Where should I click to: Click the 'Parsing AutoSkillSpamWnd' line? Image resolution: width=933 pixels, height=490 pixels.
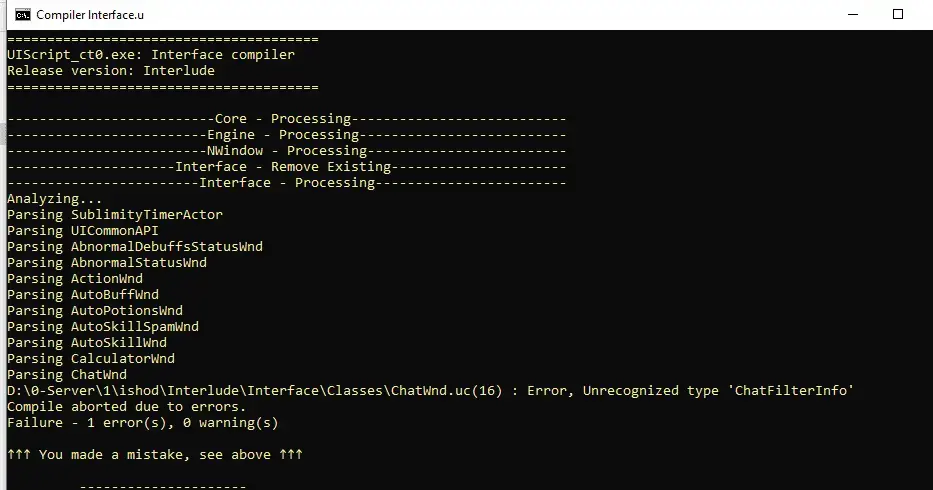[103, 326]
